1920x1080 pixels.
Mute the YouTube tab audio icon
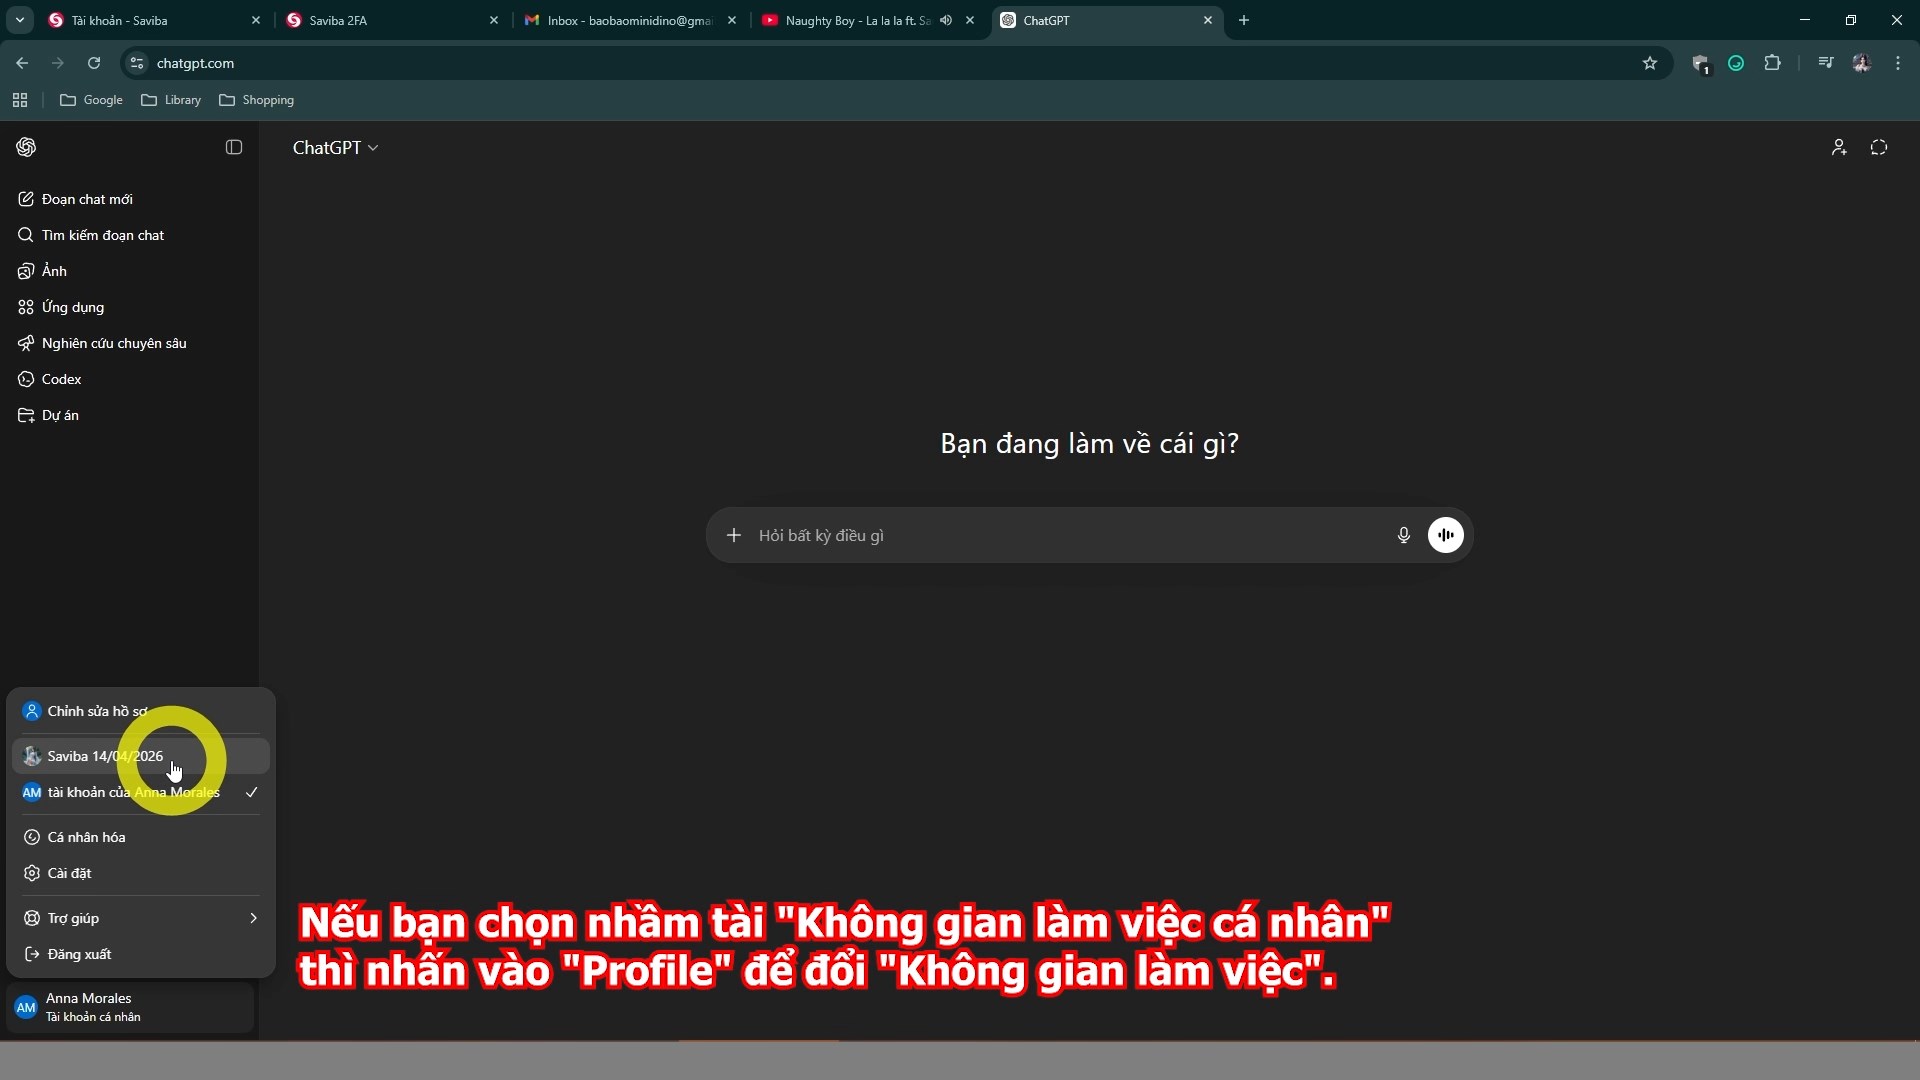point(946,20)
